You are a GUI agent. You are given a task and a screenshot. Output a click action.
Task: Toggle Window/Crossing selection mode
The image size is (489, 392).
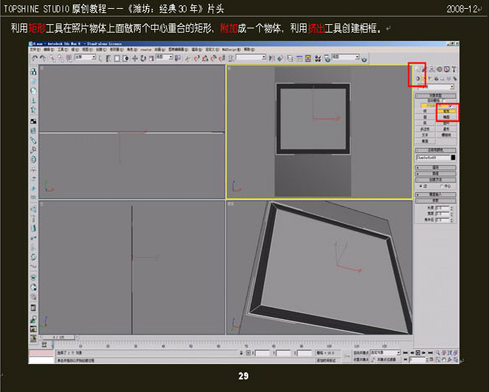click(x=125, y=58)
